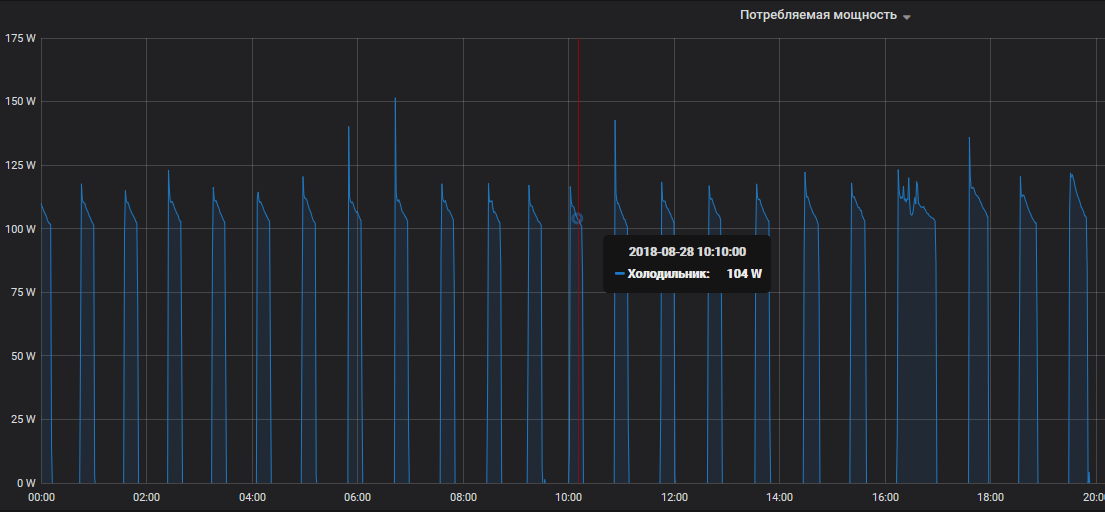This screenshot has height=512, width=1105.
Task: Click the 06:00 time axis label
Action: pos(357,497)
